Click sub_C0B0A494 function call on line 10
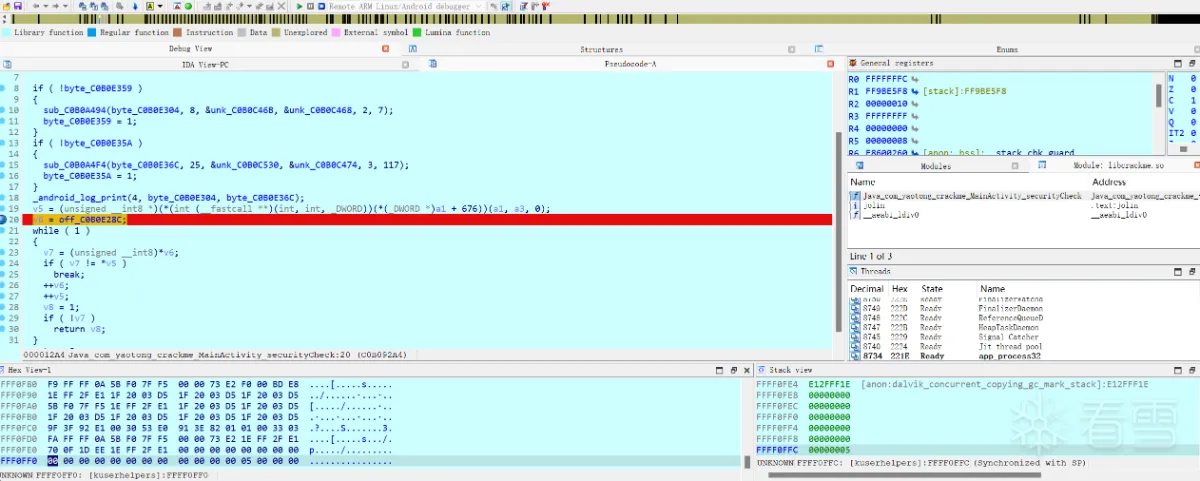Image resolution: width=1200 pixels, height=481 pixels. coord(74,110)
